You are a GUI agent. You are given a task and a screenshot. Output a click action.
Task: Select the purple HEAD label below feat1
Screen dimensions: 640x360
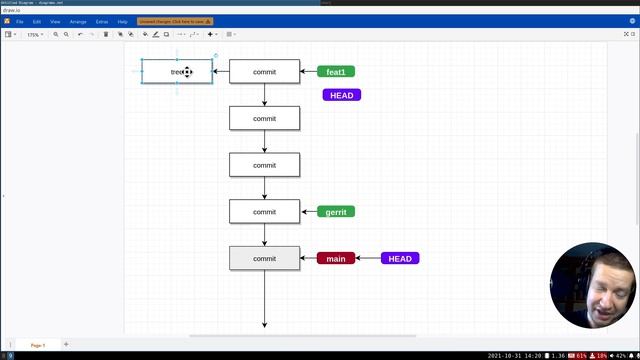coord(342,95)
